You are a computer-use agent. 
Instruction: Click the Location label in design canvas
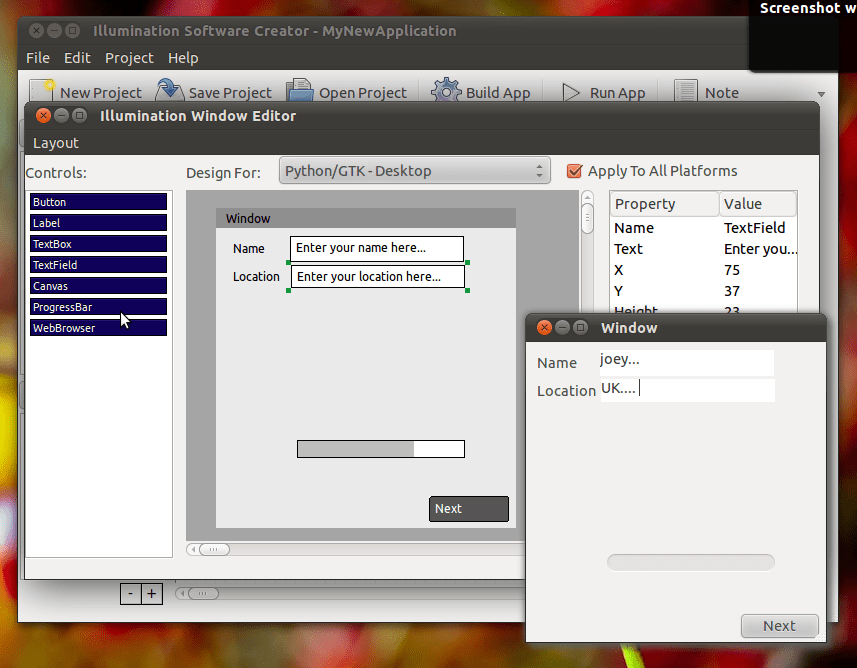coord(256,277)
